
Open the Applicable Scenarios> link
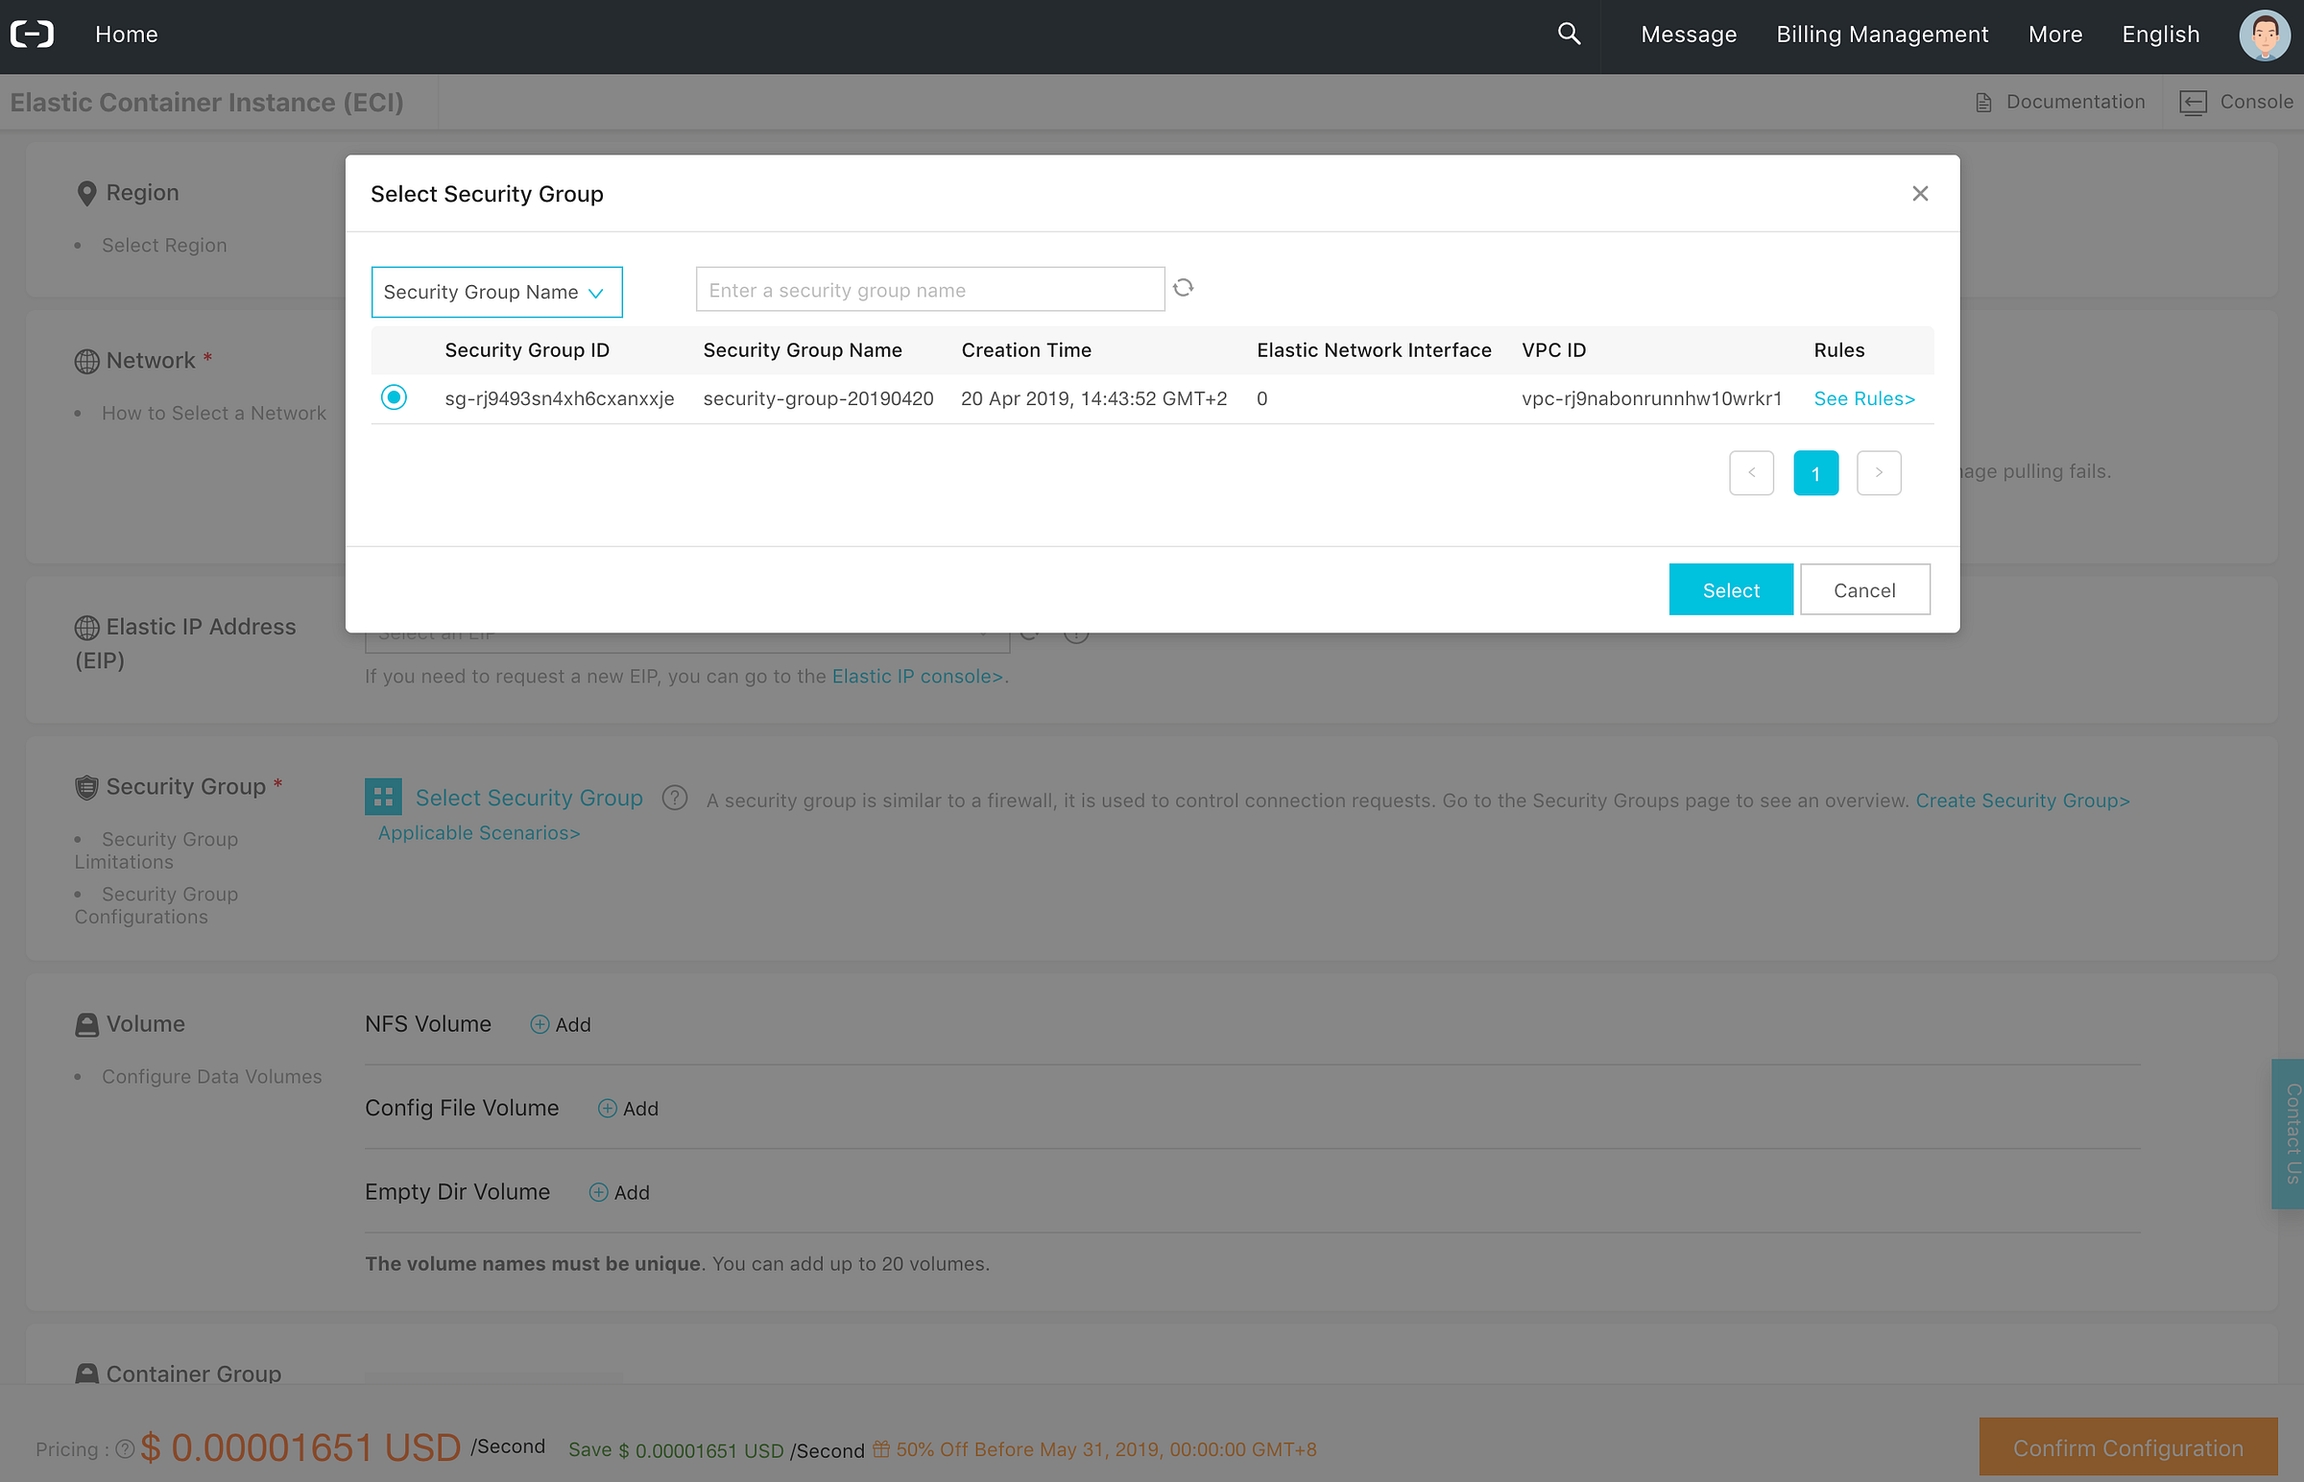[x=479, y=833]
